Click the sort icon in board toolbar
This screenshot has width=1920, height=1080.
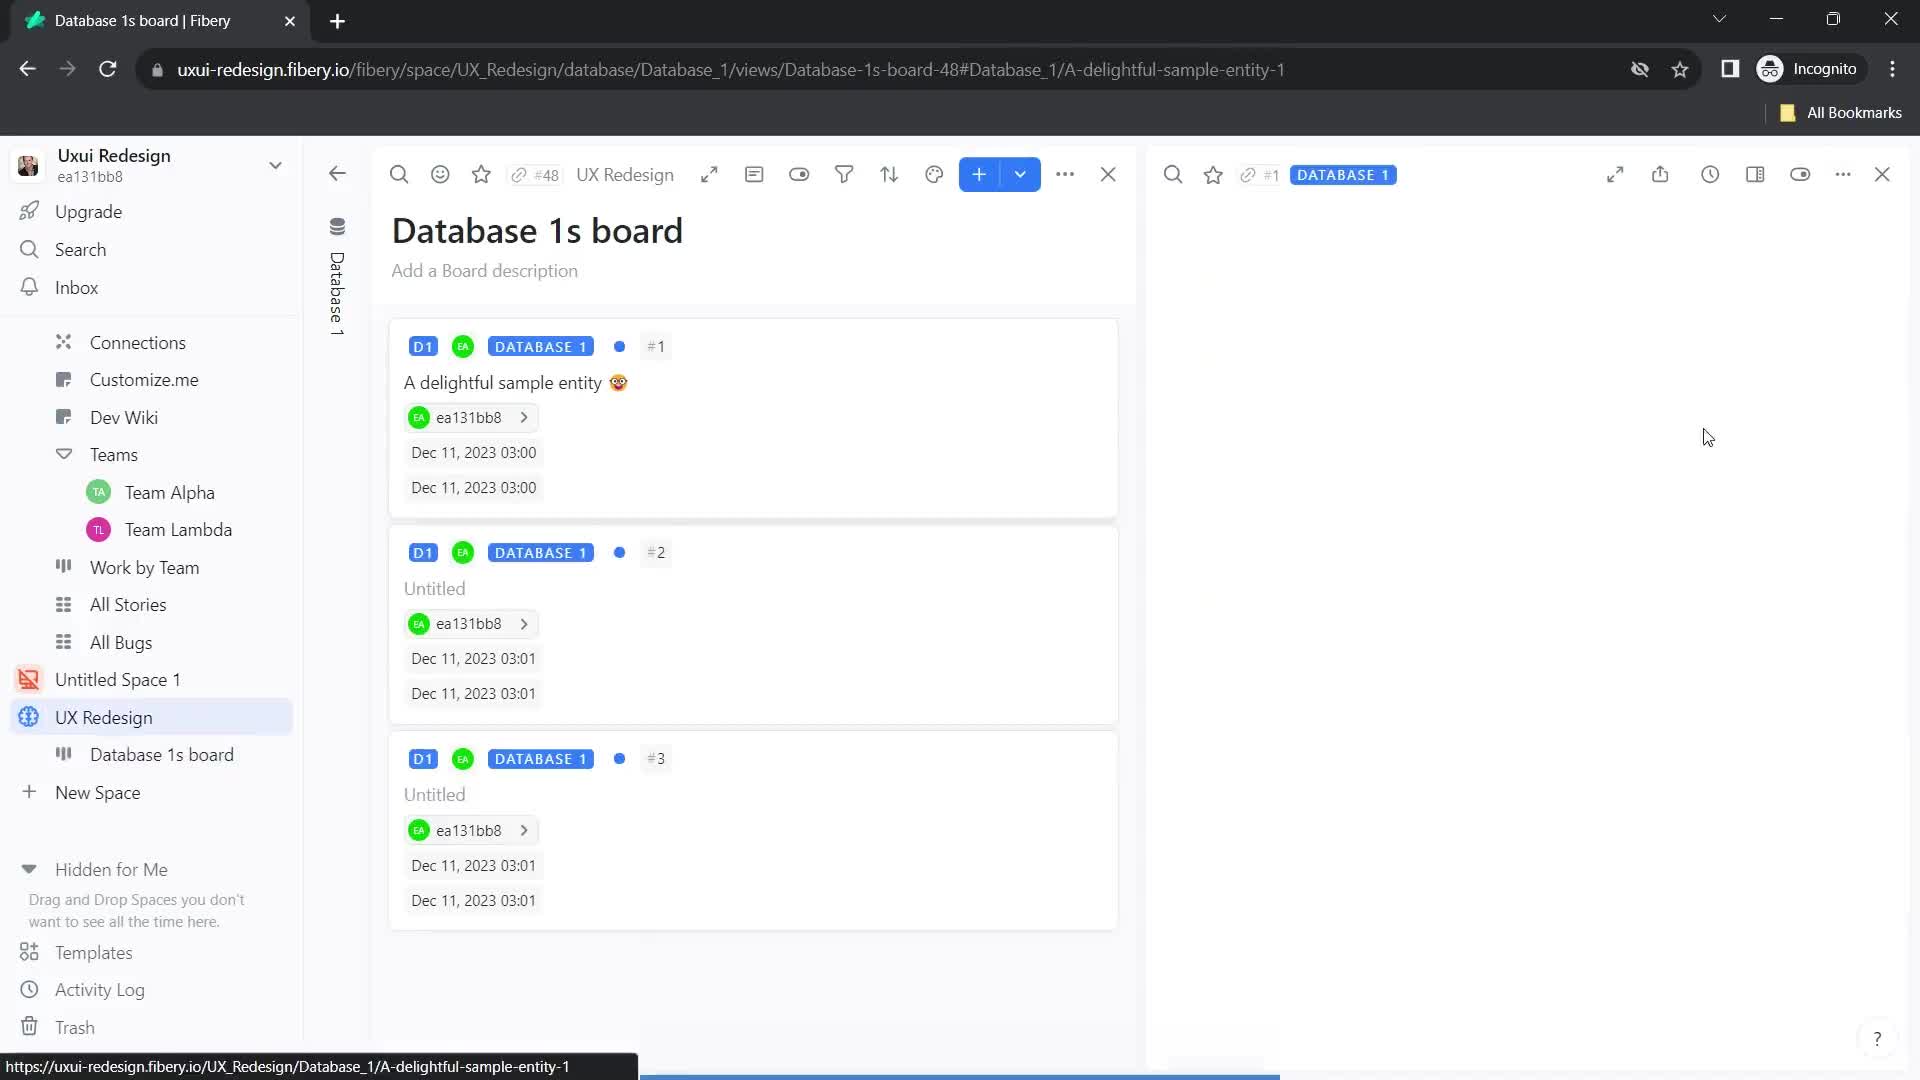(890, 174)
